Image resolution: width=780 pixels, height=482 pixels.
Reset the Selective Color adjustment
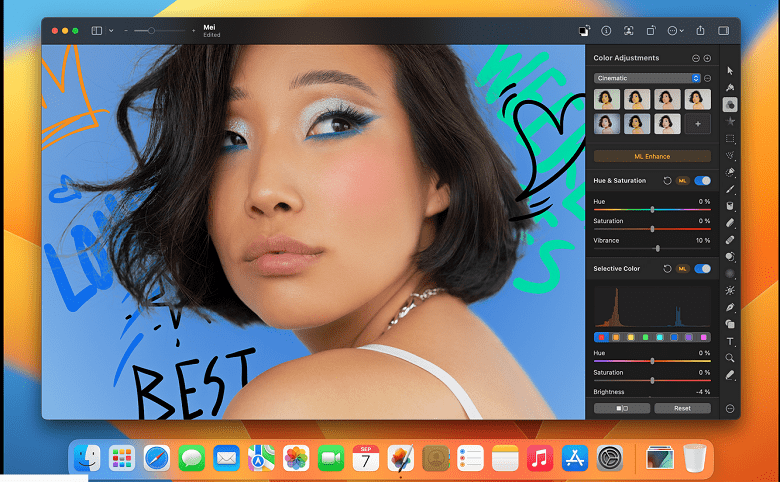pos(667,269)
